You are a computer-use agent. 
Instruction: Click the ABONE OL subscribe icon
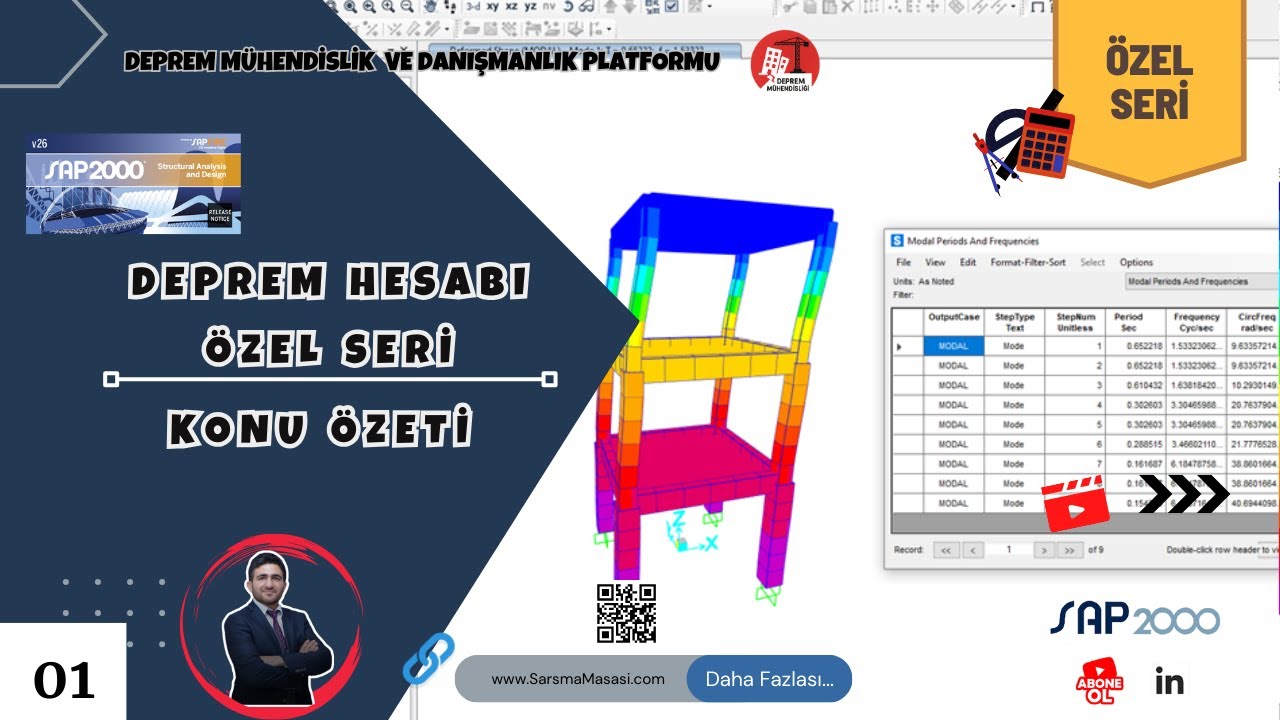point(1102,682)
